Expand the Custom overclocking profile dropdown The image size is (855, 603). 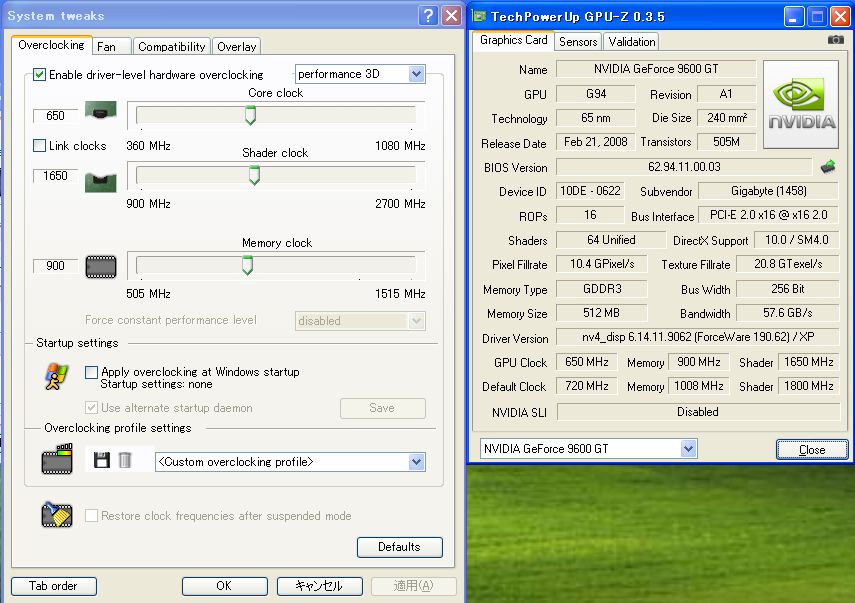click(x=291, y=462)
